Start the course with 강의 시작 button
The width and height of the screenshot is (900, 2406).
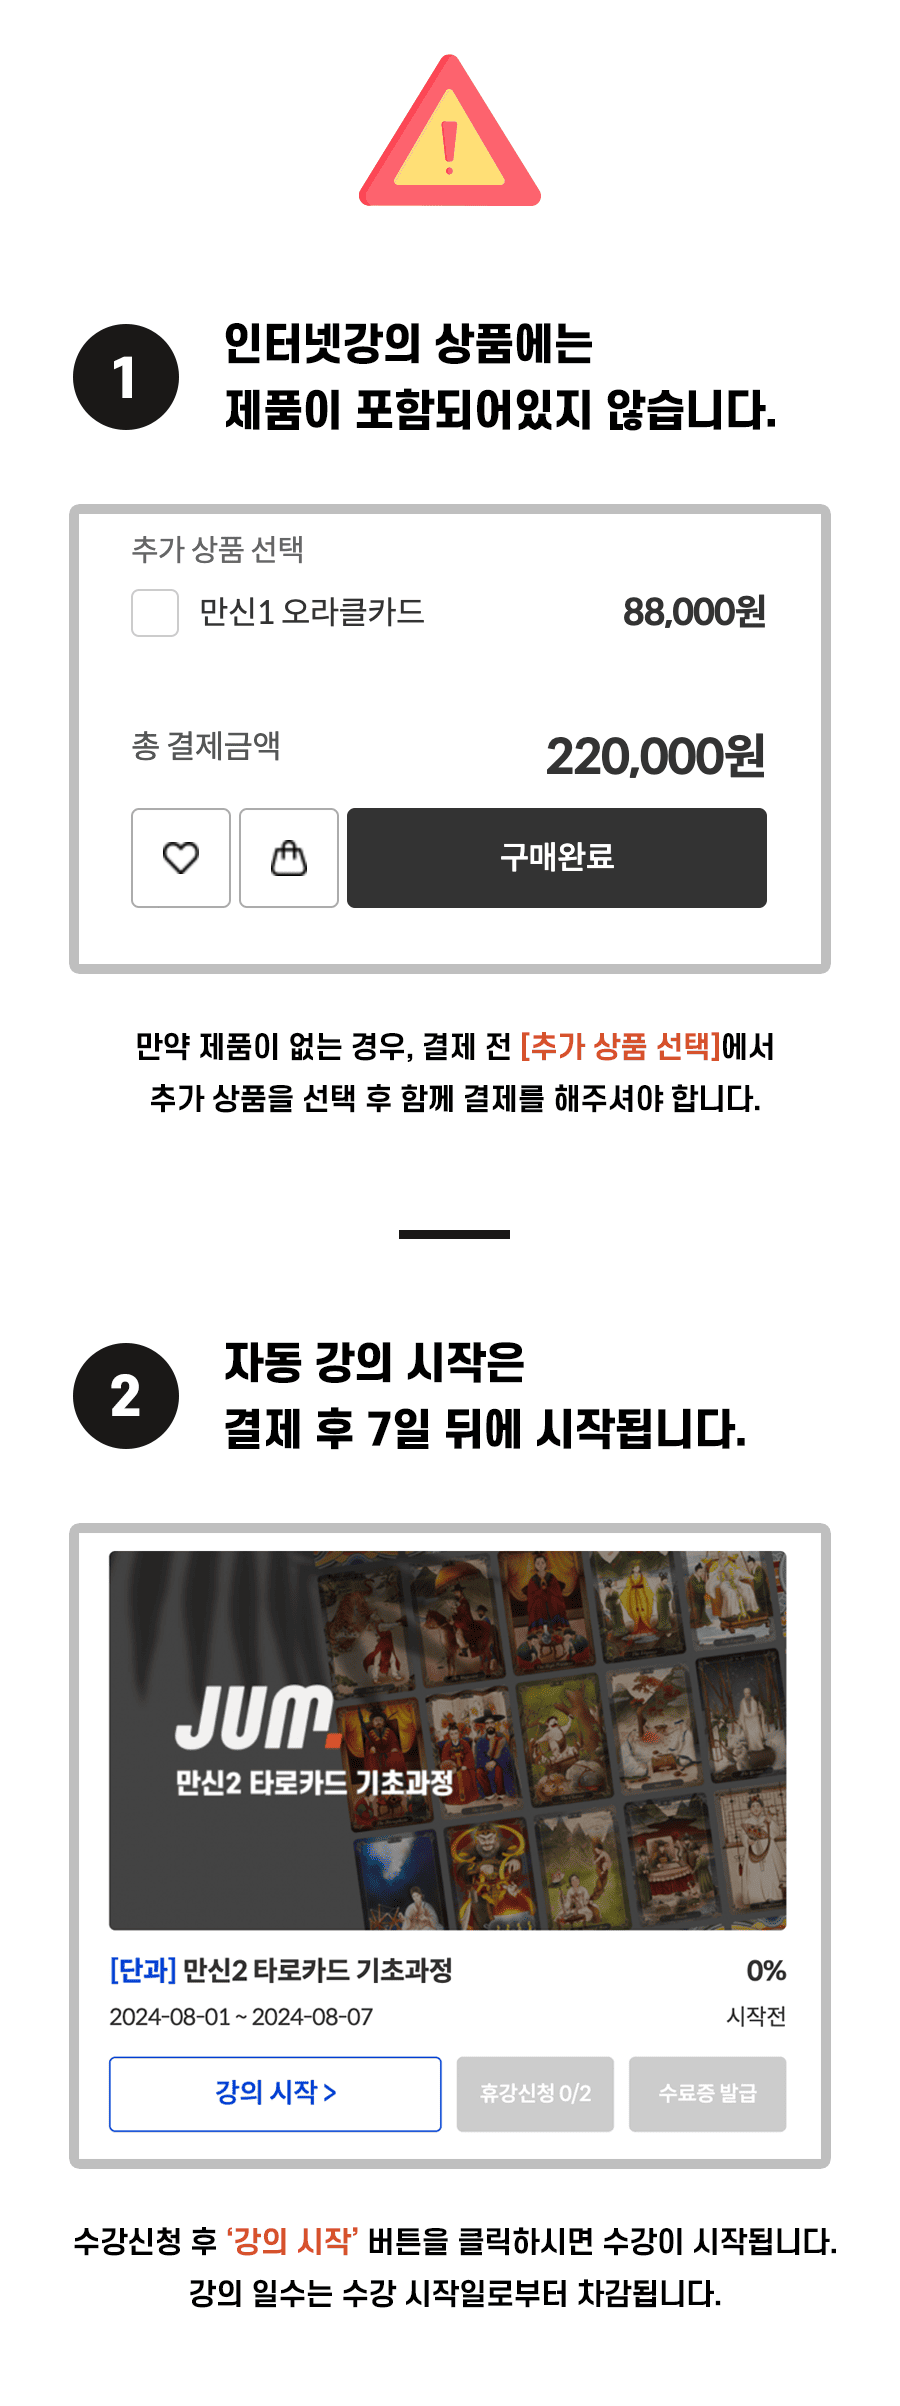click(275, 2094)
